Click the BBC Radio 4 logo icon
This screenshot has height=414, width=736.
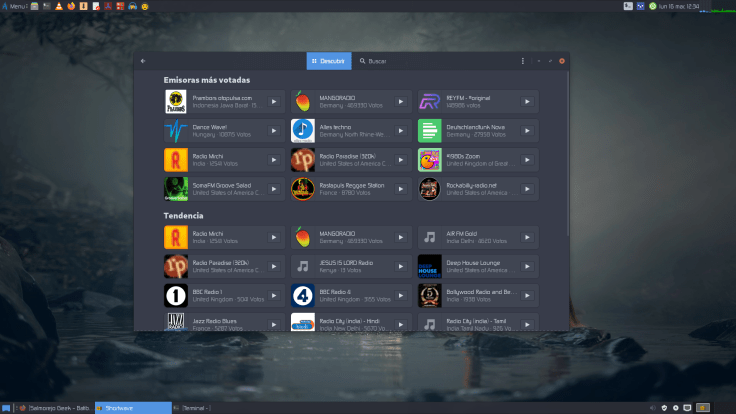303,295
